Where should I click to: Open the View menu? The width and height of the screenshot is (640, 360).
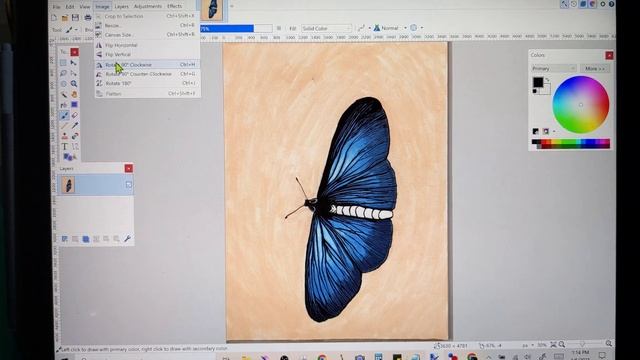click(84, 7)
